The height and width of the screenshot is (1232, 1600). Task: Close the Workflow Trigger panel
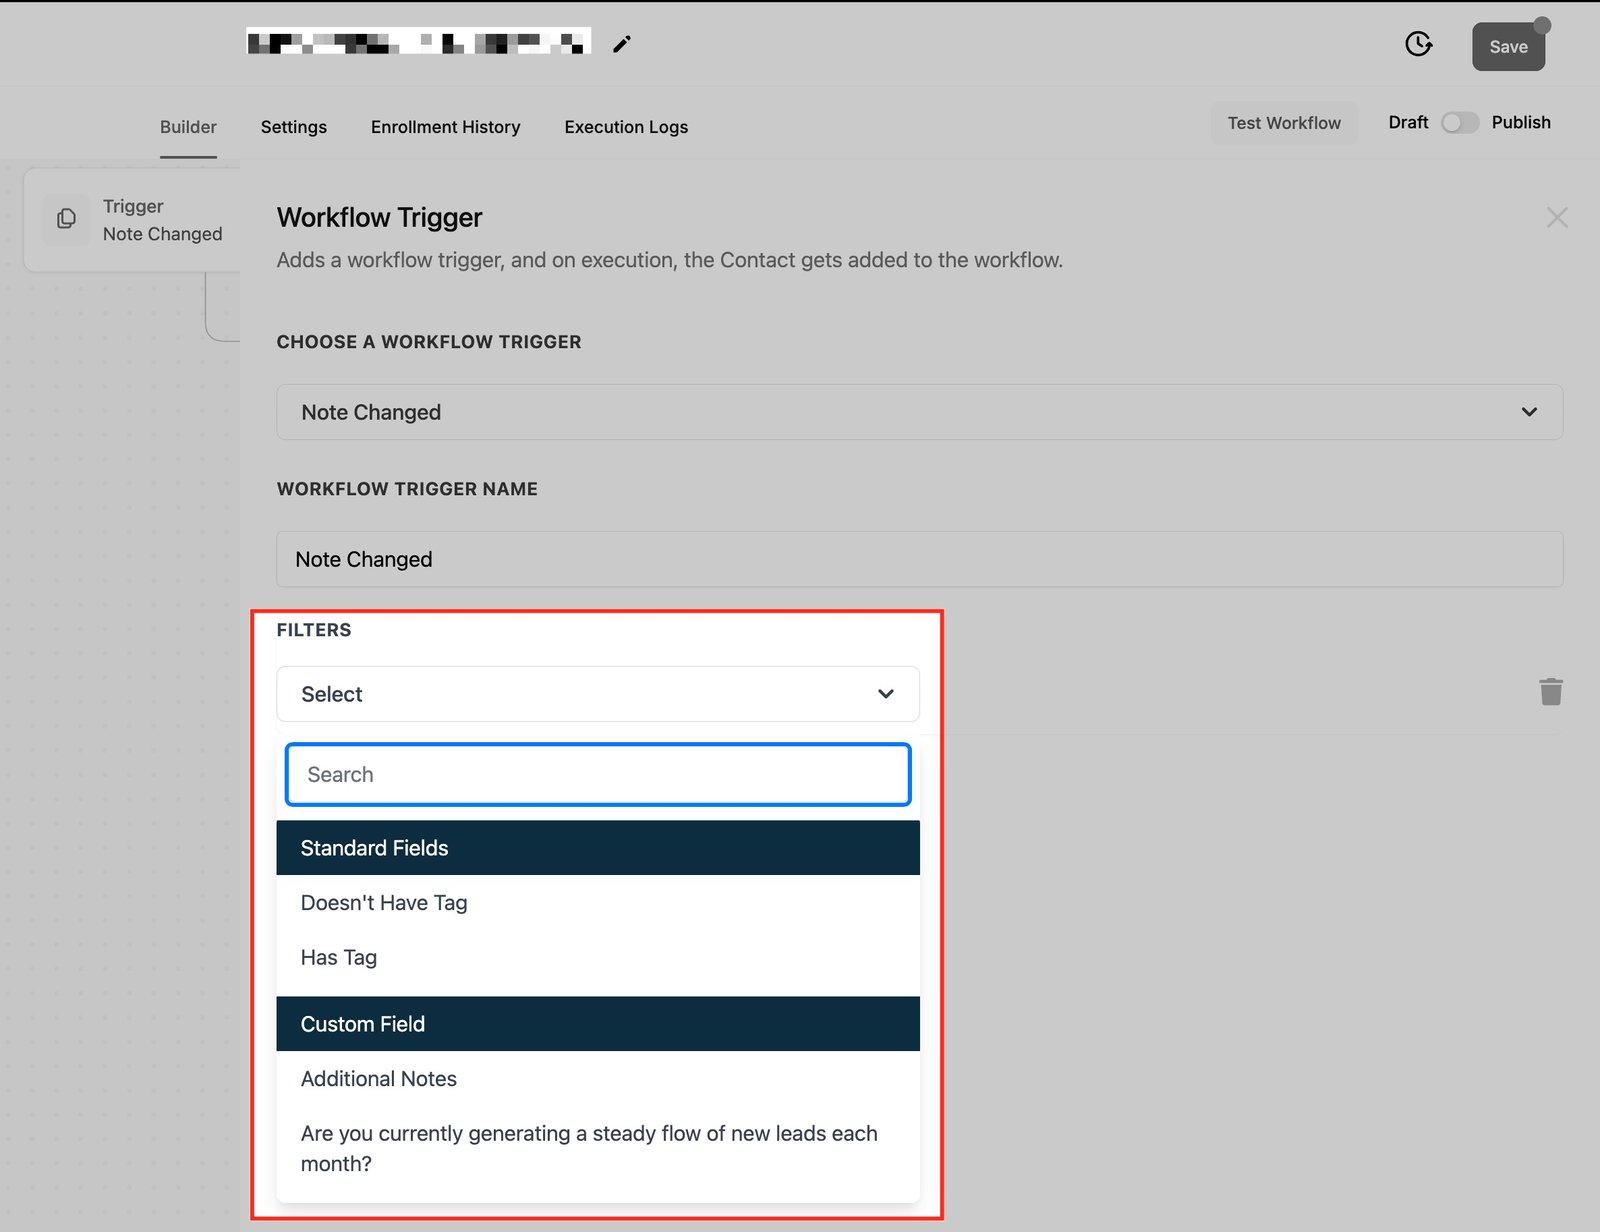[x=1556, y=218]
